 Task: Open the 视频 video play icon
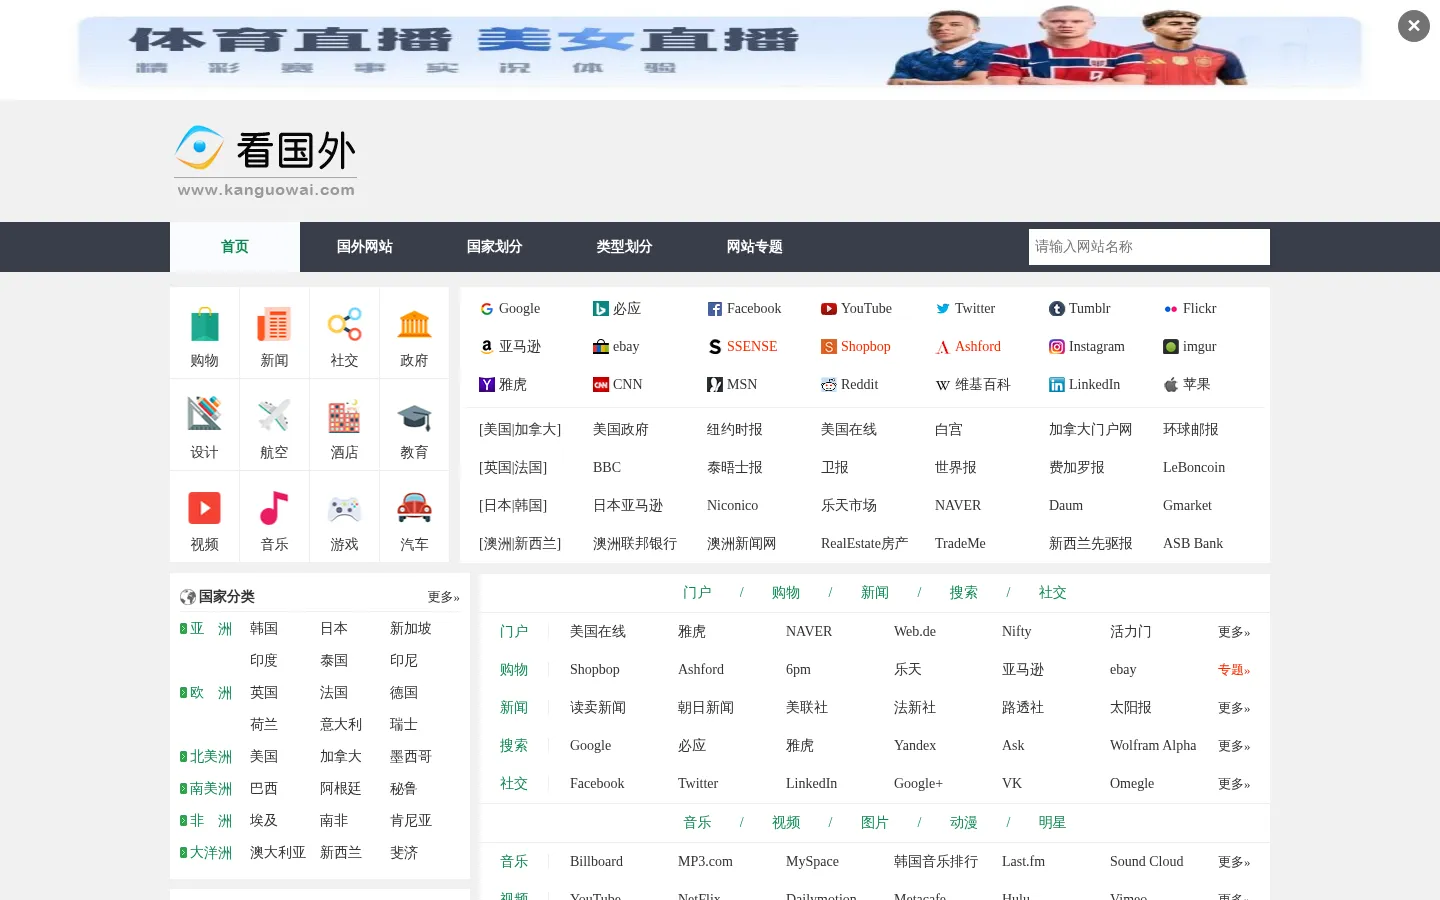pos(204,508)
